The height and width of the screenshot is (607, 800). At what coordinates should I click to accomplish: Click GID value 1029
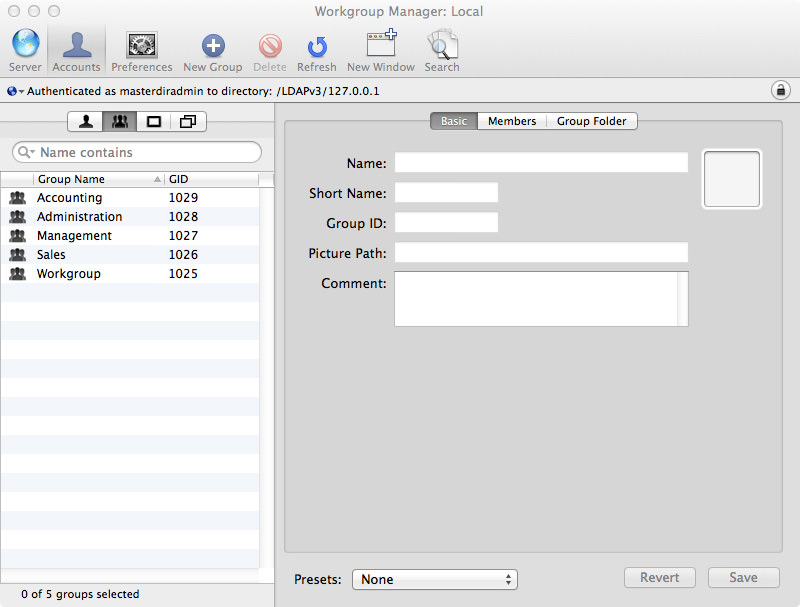[x=183, y=197]
